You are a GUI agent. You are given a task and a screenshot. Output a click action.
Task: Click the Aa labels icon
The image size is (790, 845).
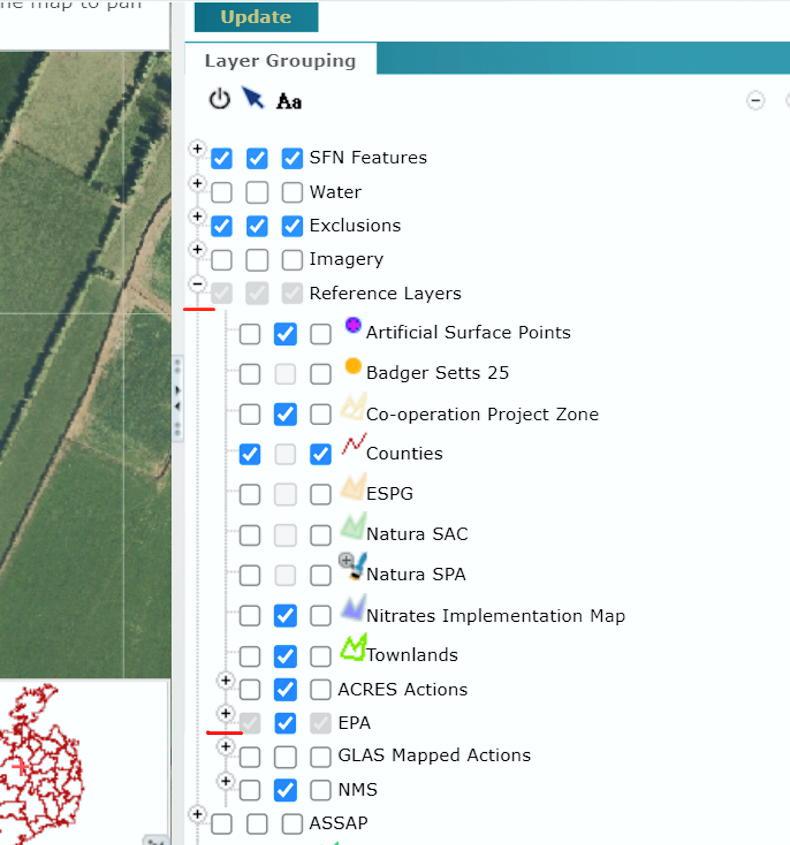pos(289,101)
